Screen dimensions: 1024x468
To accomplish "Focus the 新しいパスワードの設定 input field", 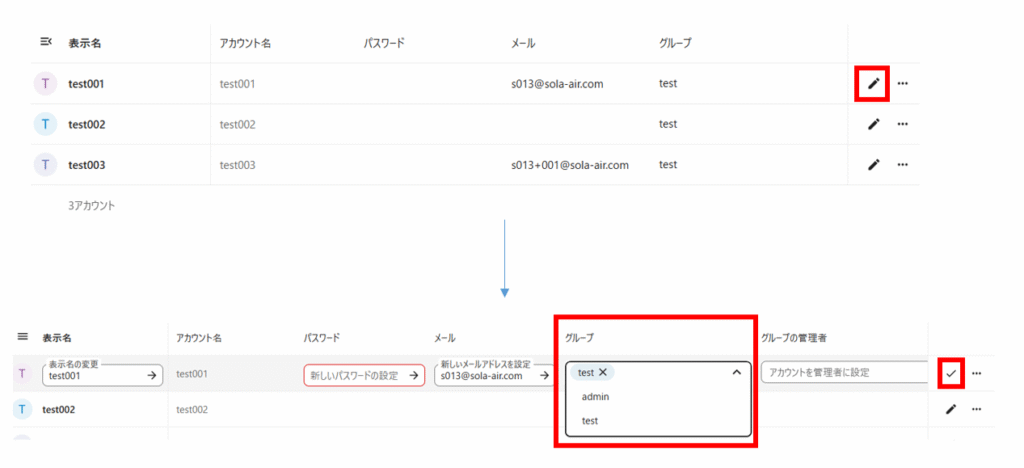I will click(x=355, y=376).
